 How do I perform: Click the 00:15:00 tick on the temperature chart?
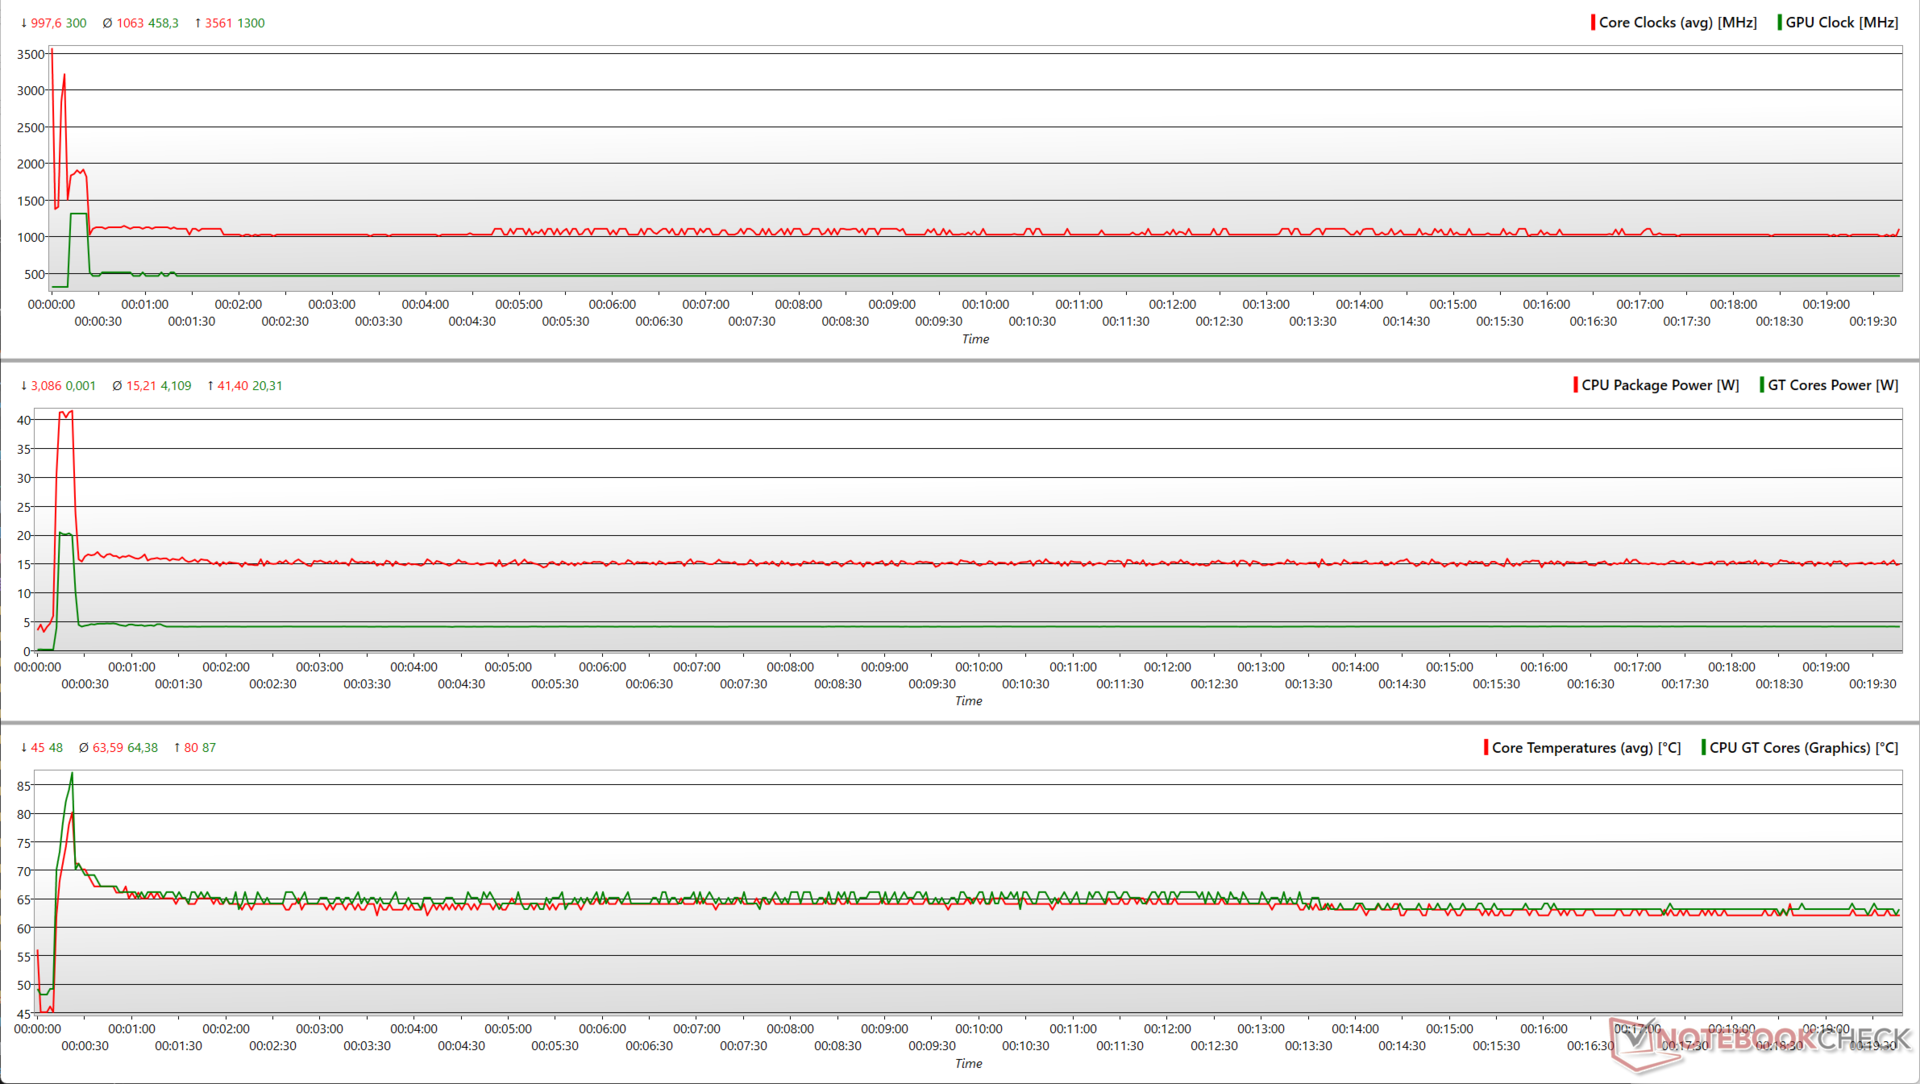pyautogui.click(x=1449, y=1029)
